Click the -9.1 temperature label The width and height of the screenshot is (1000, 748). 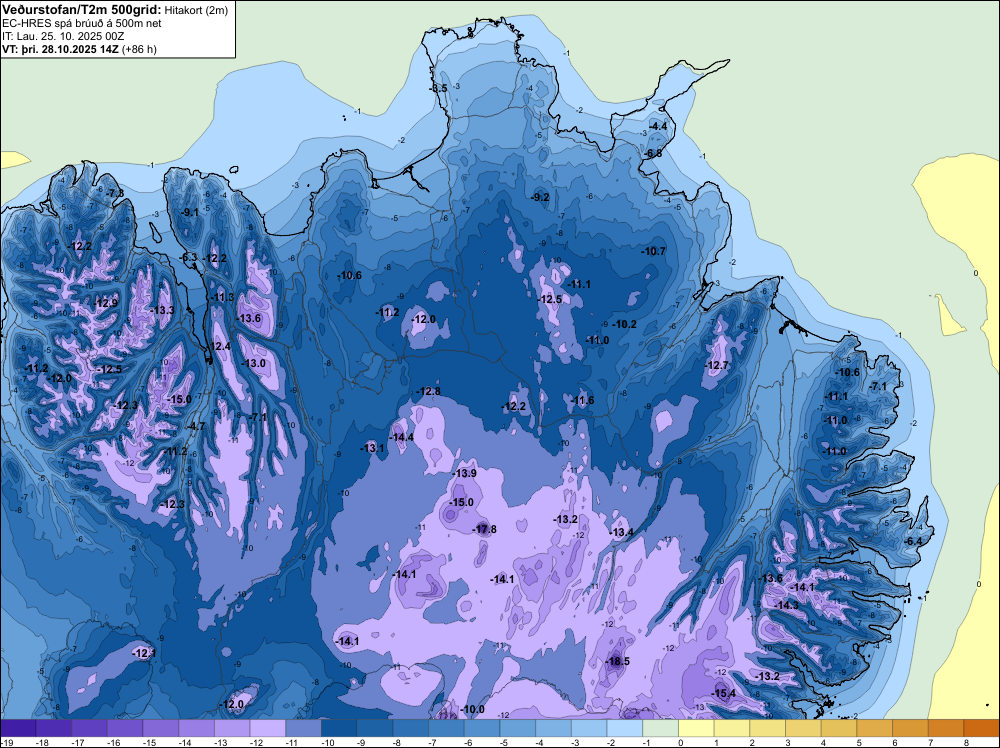pos(189,212)
